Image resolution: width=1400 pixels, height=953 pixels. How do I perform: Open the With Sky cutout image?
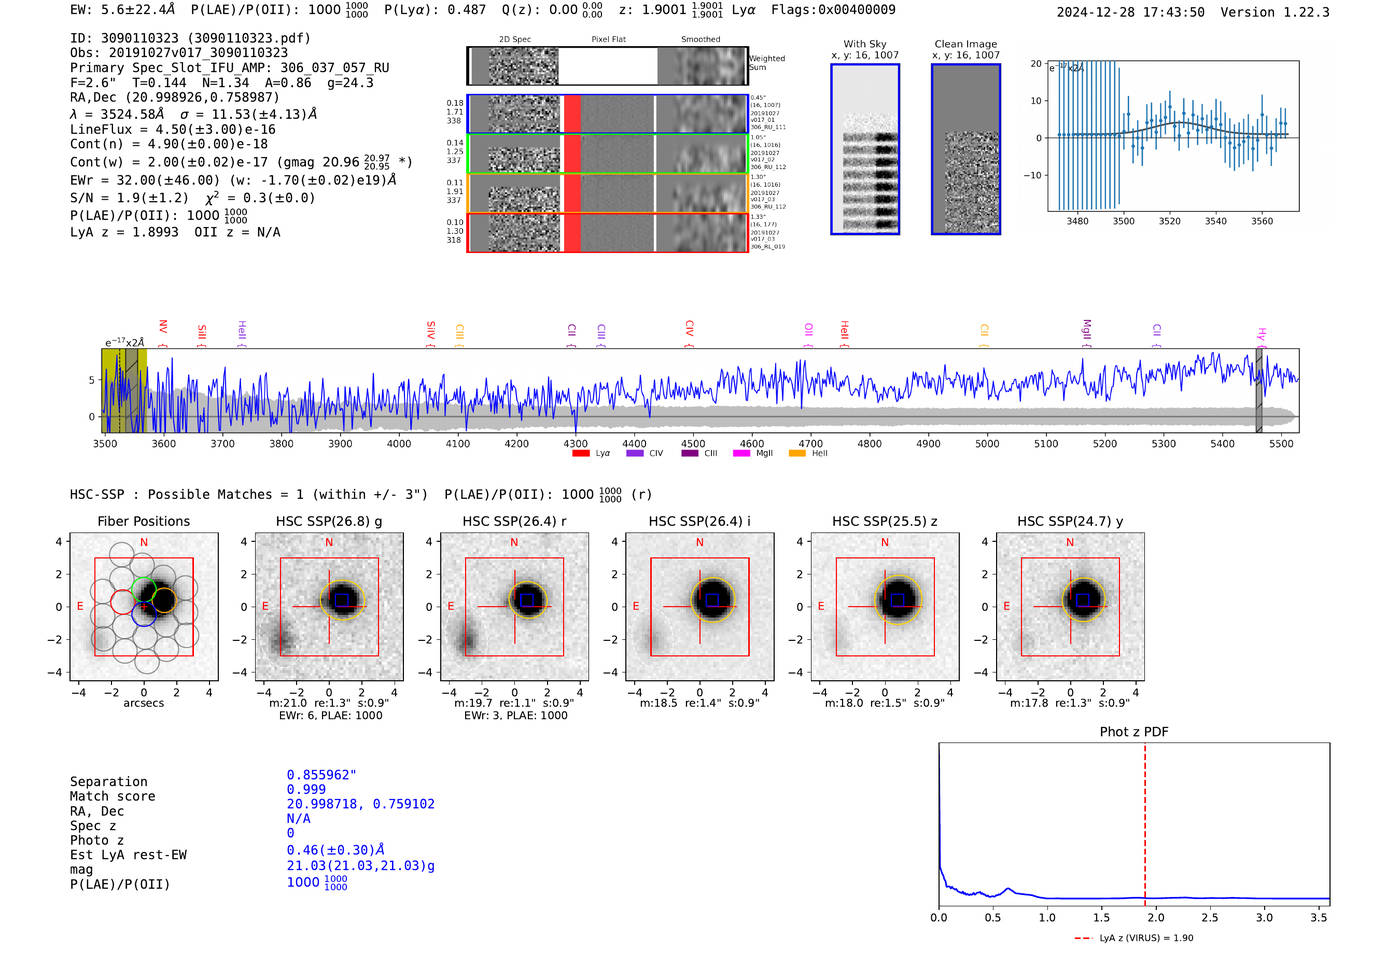(865, 149)
